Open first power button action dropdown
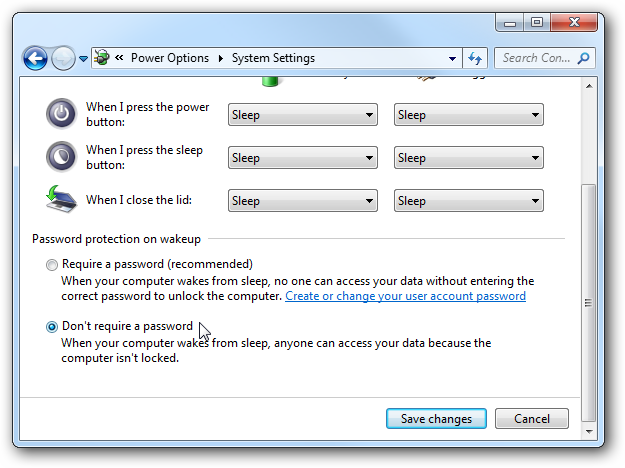The height and width of the screenshot is (468, 625). point(303,115)
